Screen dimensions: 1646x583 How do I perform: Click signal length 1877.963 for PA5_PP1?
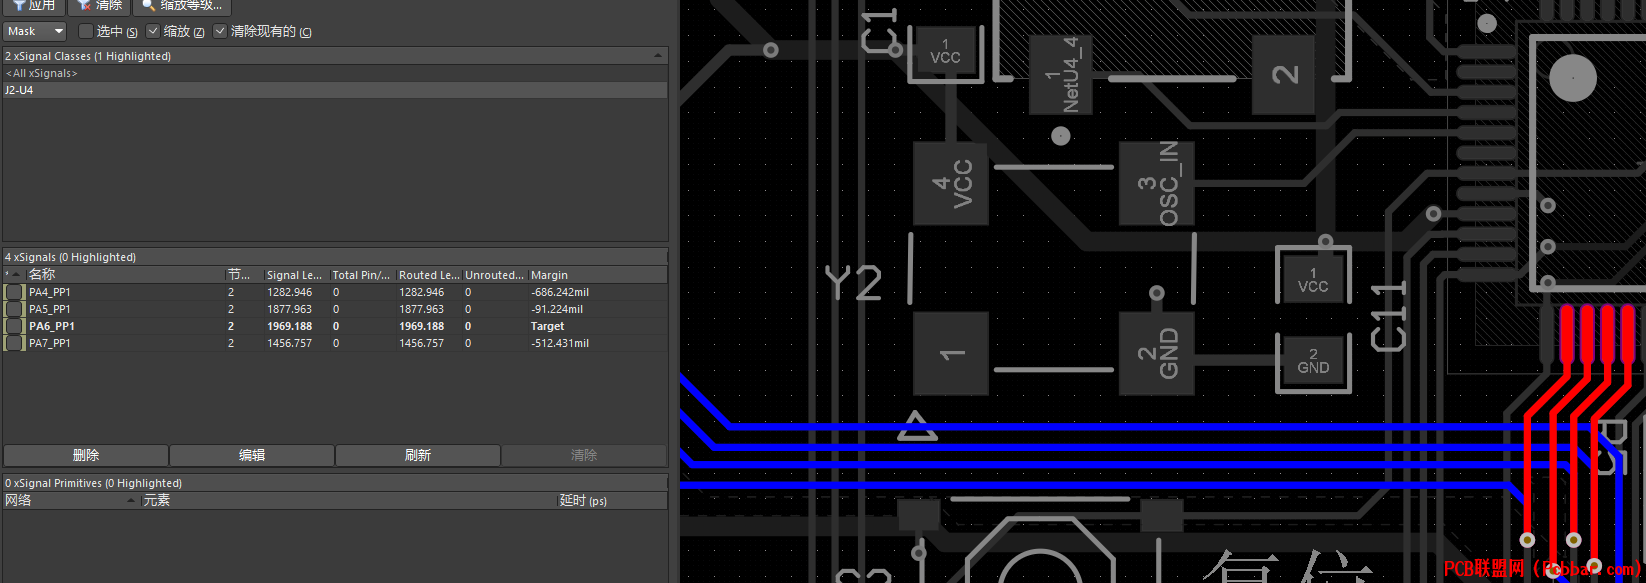[289, 309]
